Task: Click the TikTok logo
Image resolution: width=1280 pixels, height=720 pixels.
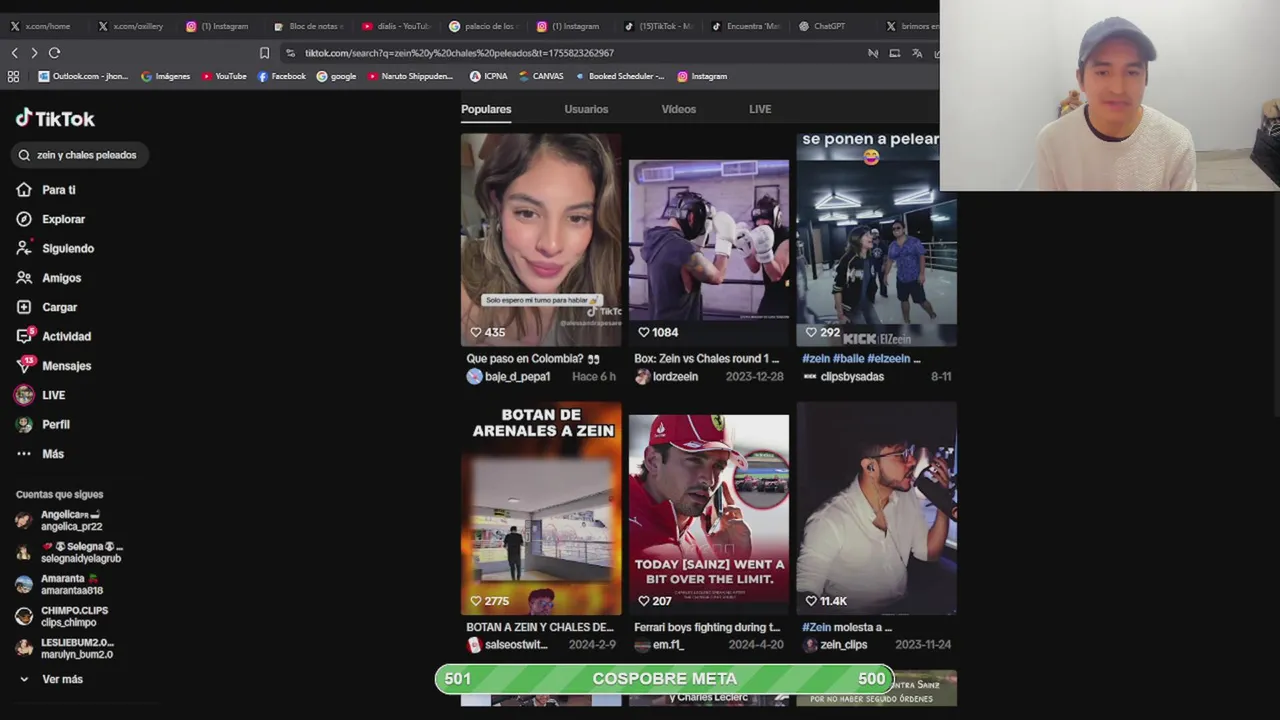Action: pyautogui.click(x=55, y=118)
